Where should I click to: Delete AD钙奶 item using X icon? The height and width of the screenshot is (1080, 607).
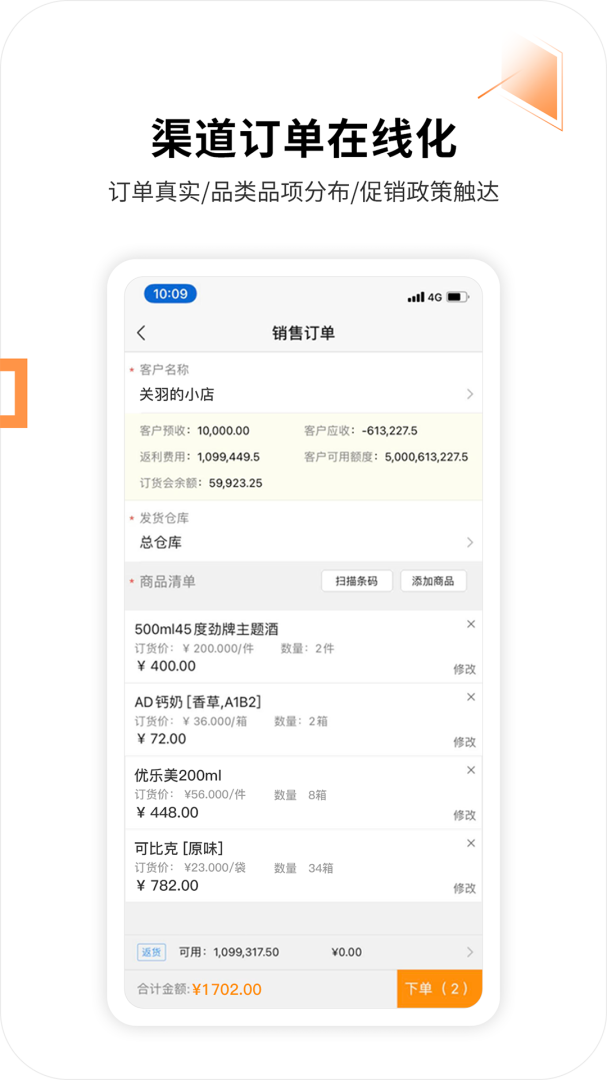(471, 697)
